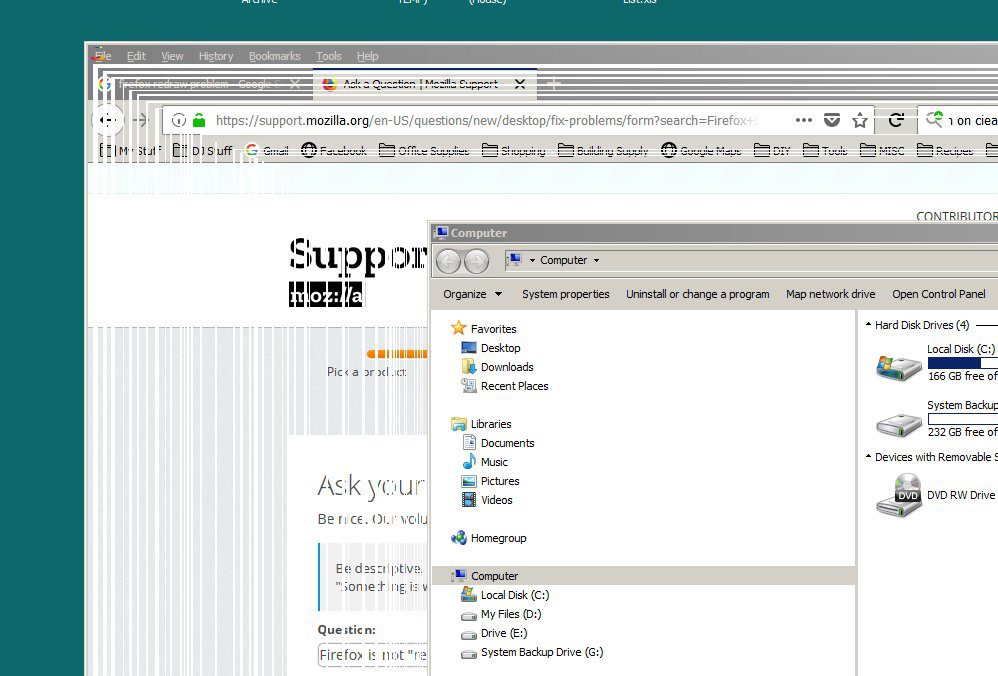
Task: Open the Tools menu in Firefox
Action: (x=328, y=56)
